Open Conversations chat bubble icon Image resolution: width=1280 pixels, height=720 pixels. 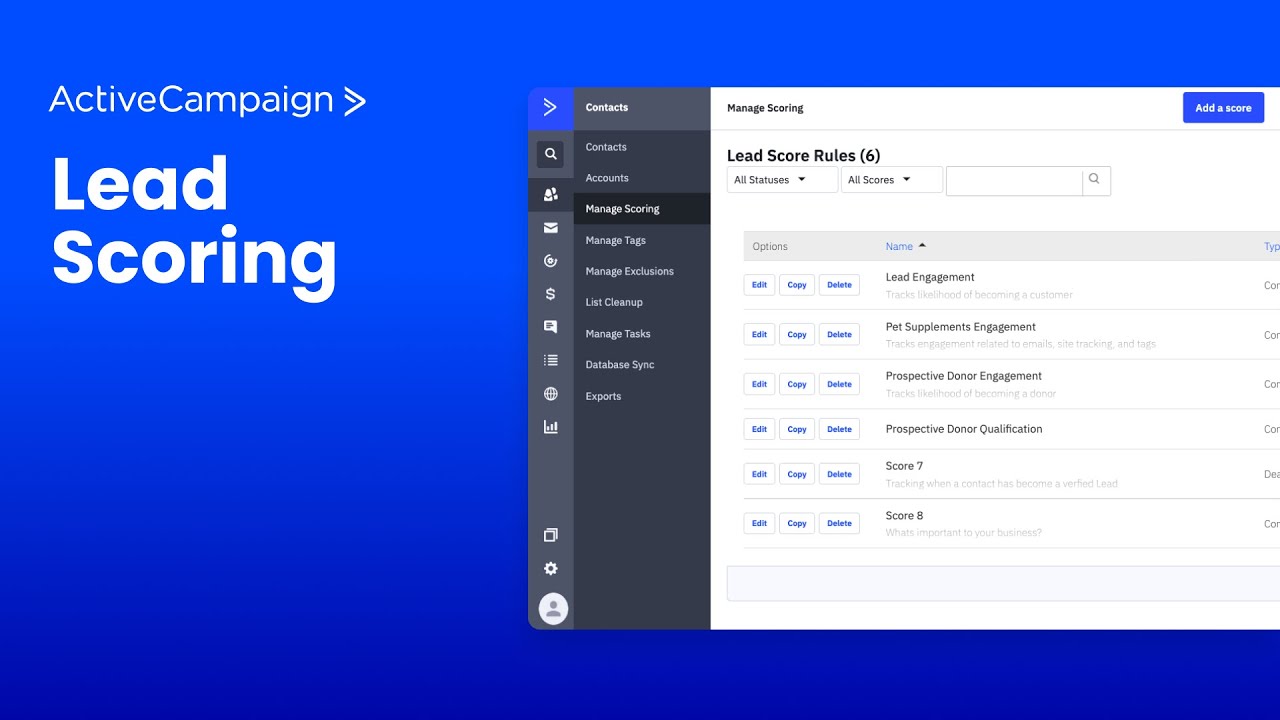click(550, 327)
